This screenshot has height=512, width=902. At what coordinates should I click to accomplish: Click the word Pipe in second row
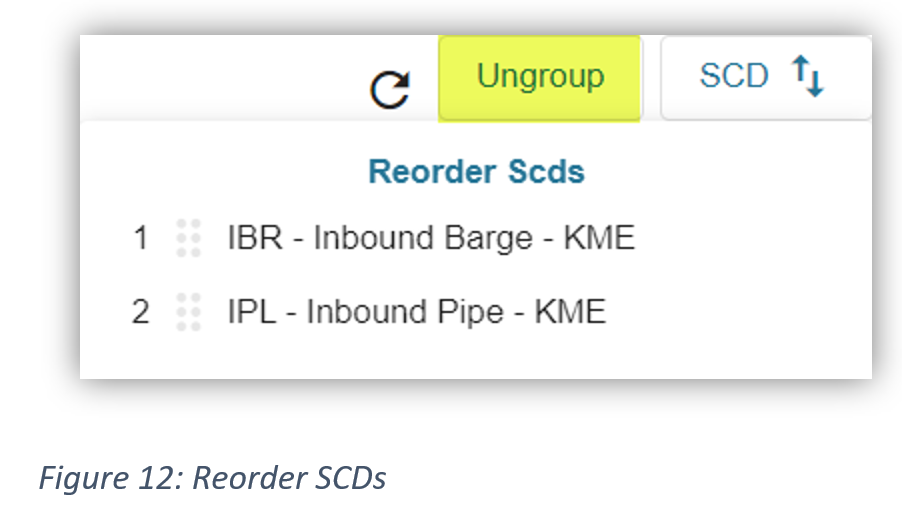point(471,312)
